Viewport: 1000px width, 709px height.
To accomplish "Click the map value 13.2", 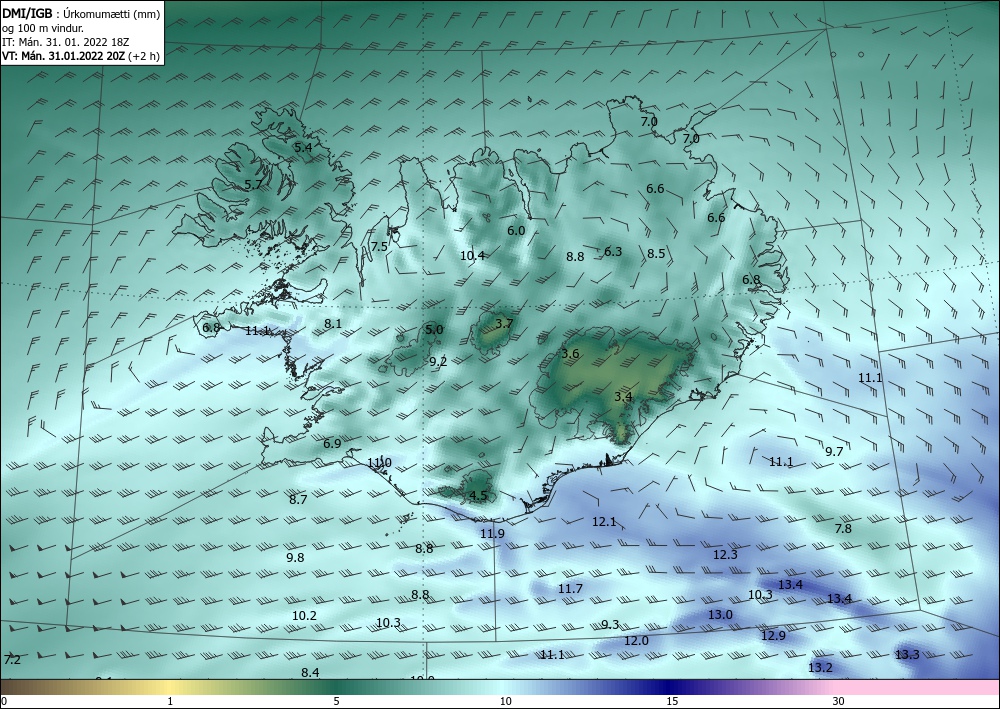I will pyautogui.click(x=820, y=668).
